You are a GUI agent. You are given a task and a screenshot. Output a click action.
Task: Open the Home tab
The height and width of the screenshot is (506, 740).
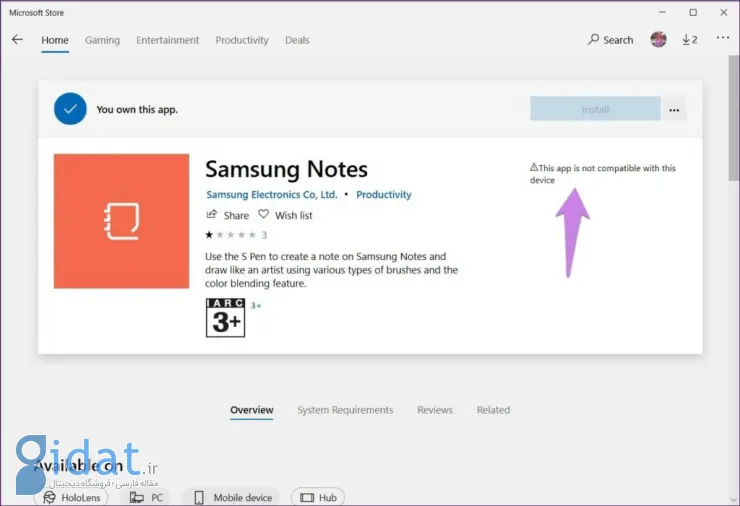pos(55,40)
